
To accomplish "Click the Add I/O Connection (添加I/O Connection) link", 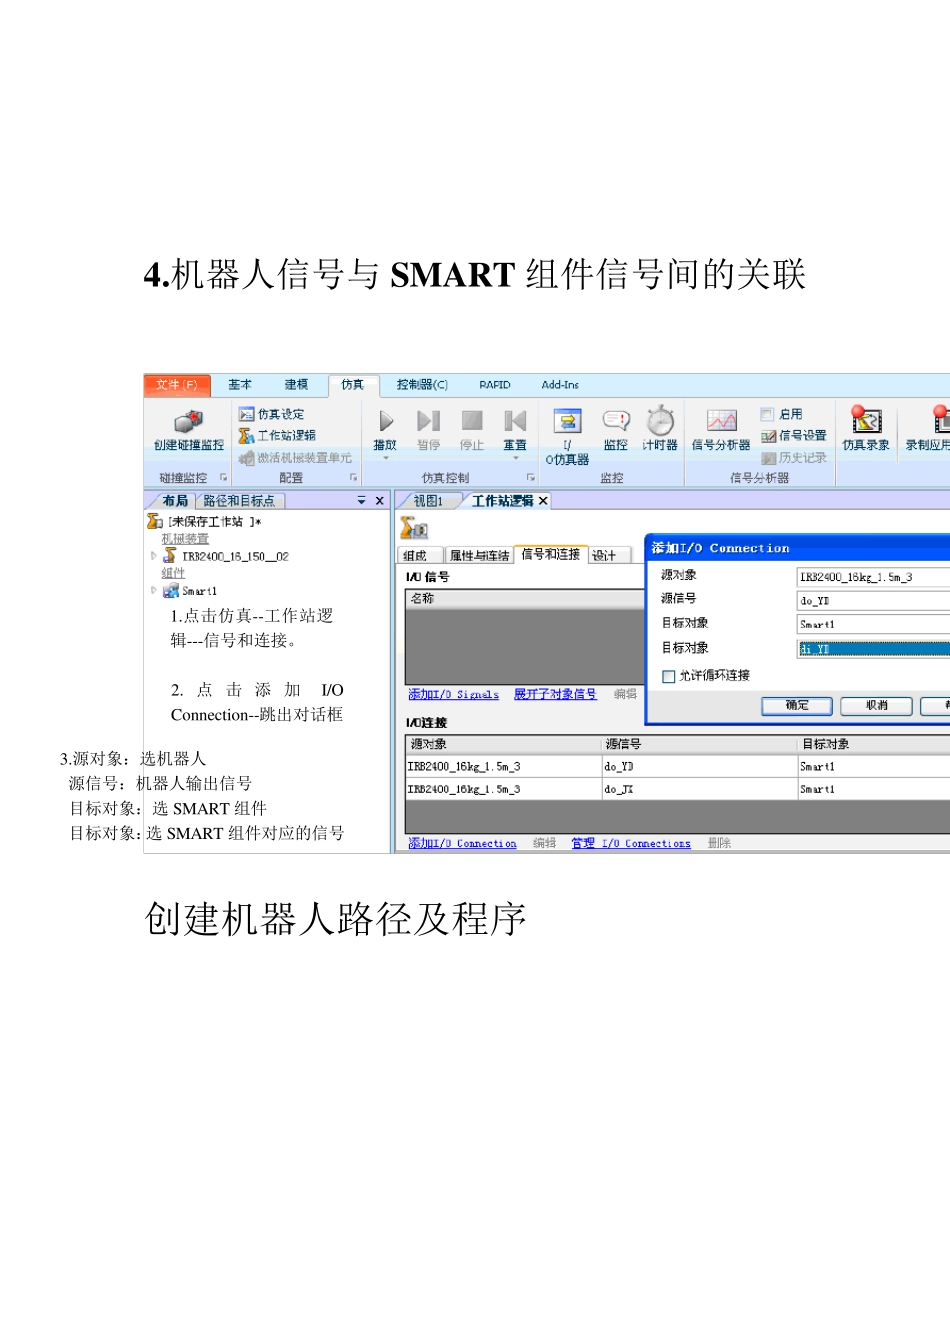I will pyautogui.click(x=462, y=844).
